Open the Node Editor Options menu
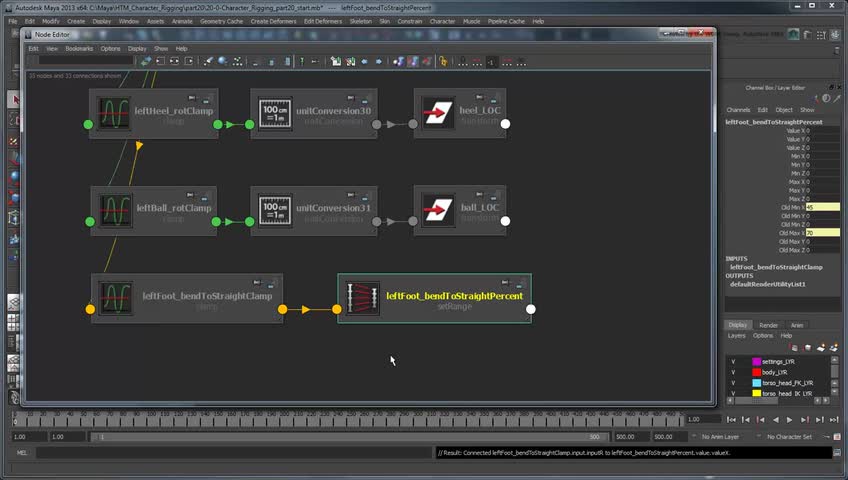Viewport: 848px width, 480px height. pyautogui.click(x=110, y=49)
